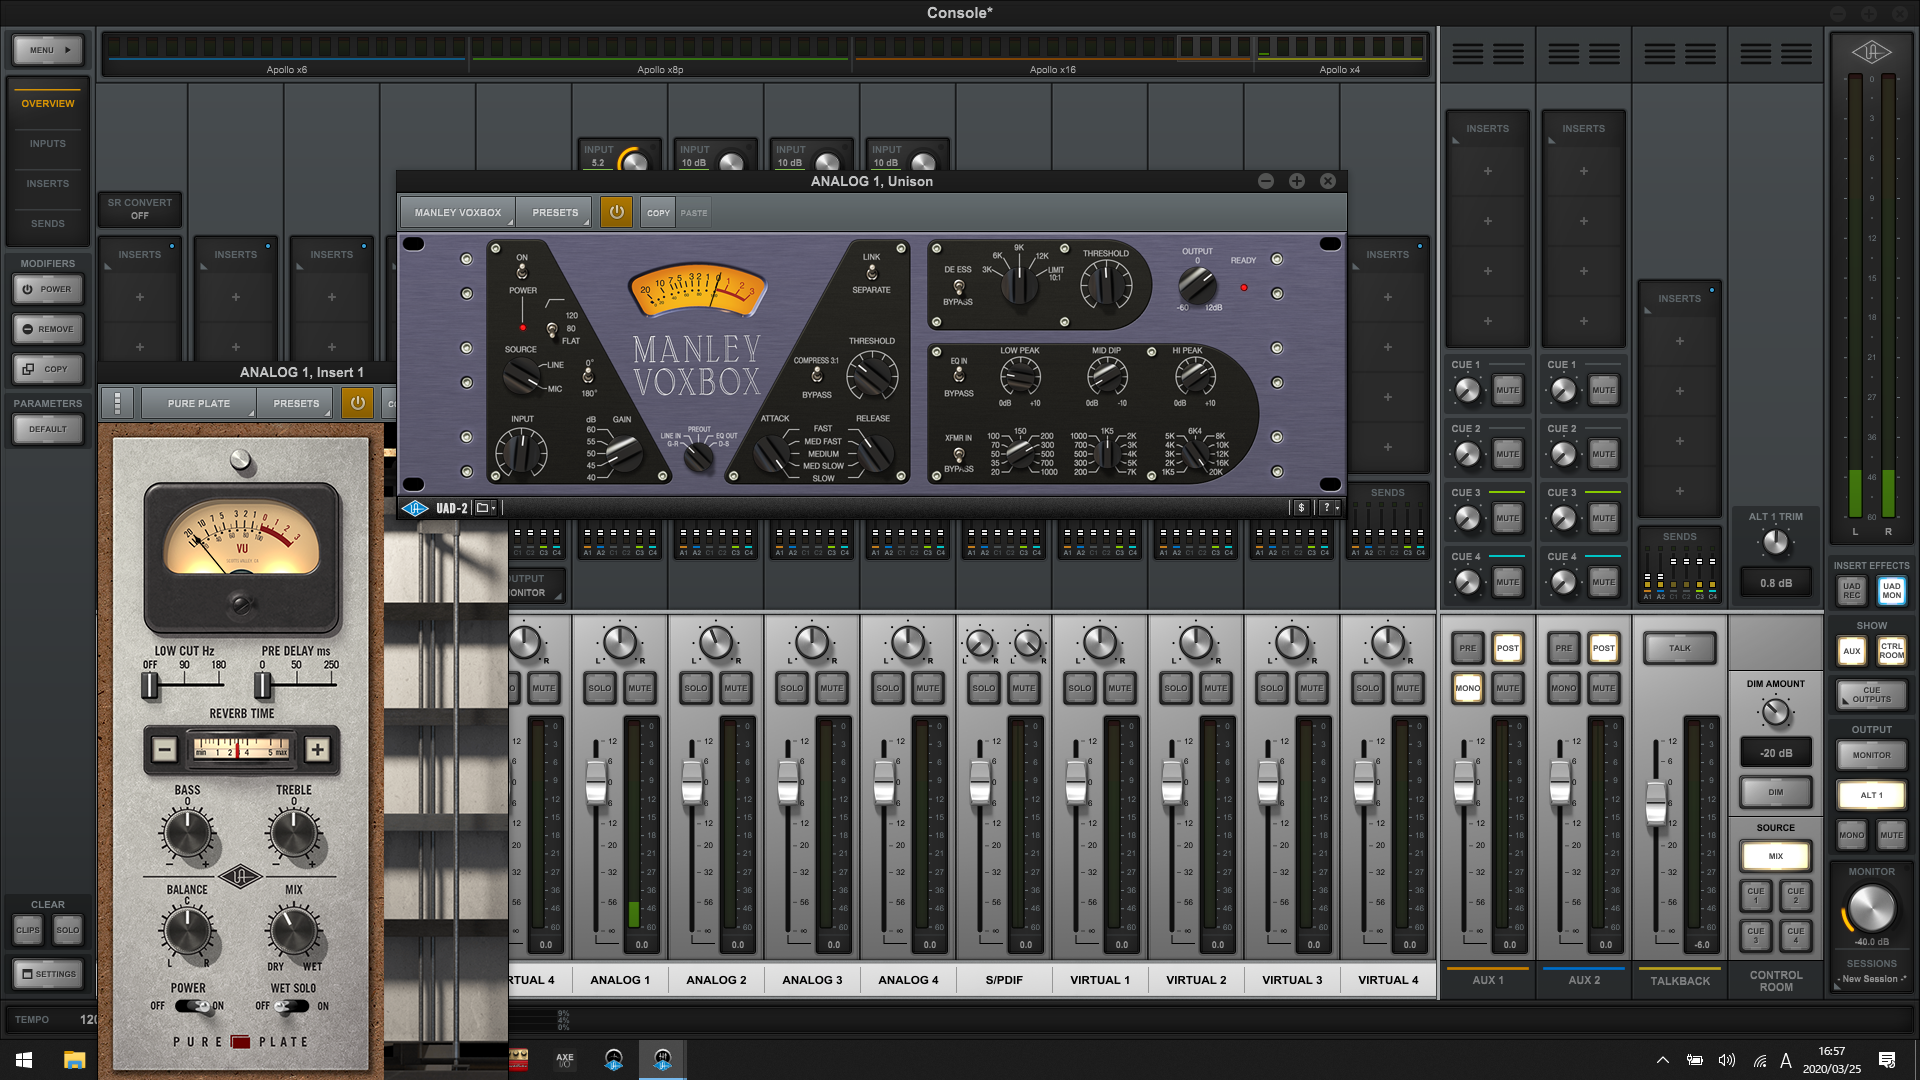Click the 0.8 dB ALT 1 TRIM value

tap(1775, 583)
